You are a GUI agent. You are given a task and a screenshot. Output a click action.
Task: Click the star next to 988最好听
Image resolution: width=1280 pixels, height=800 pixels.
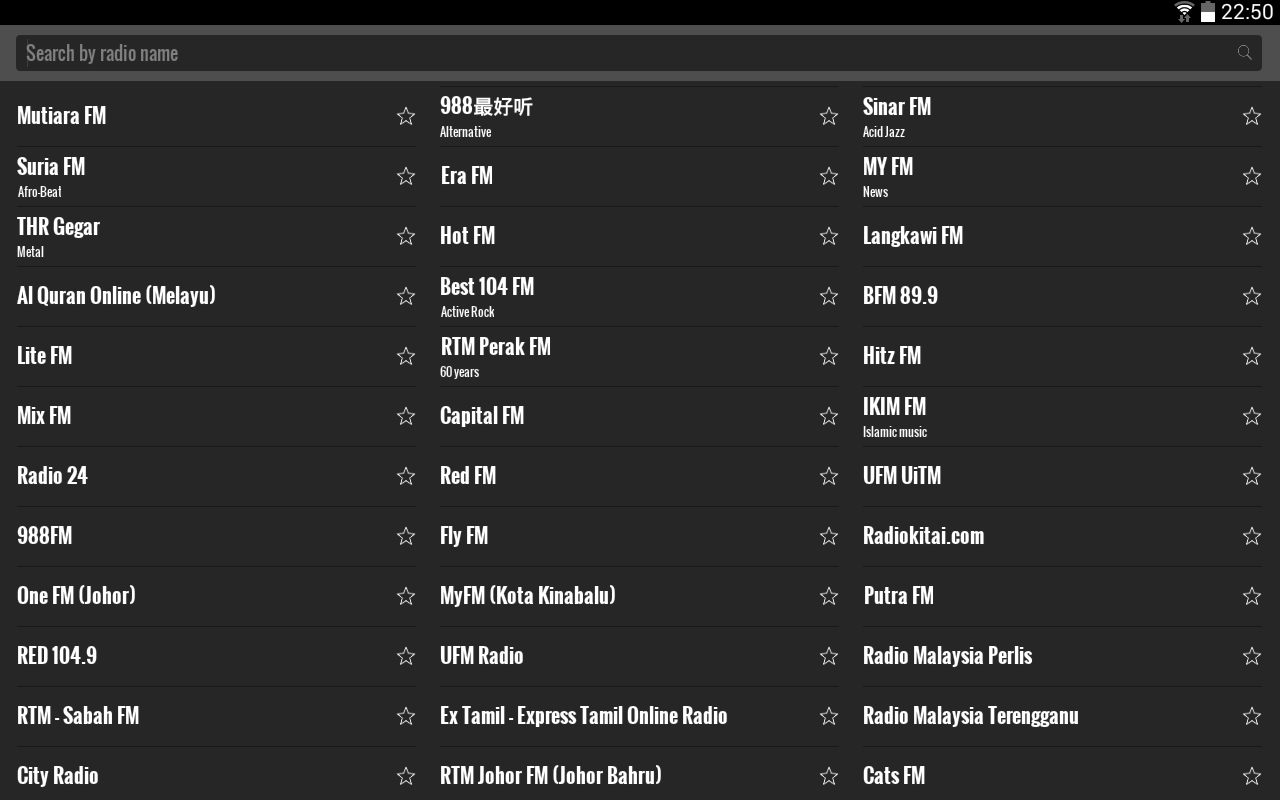pos(829,116)
